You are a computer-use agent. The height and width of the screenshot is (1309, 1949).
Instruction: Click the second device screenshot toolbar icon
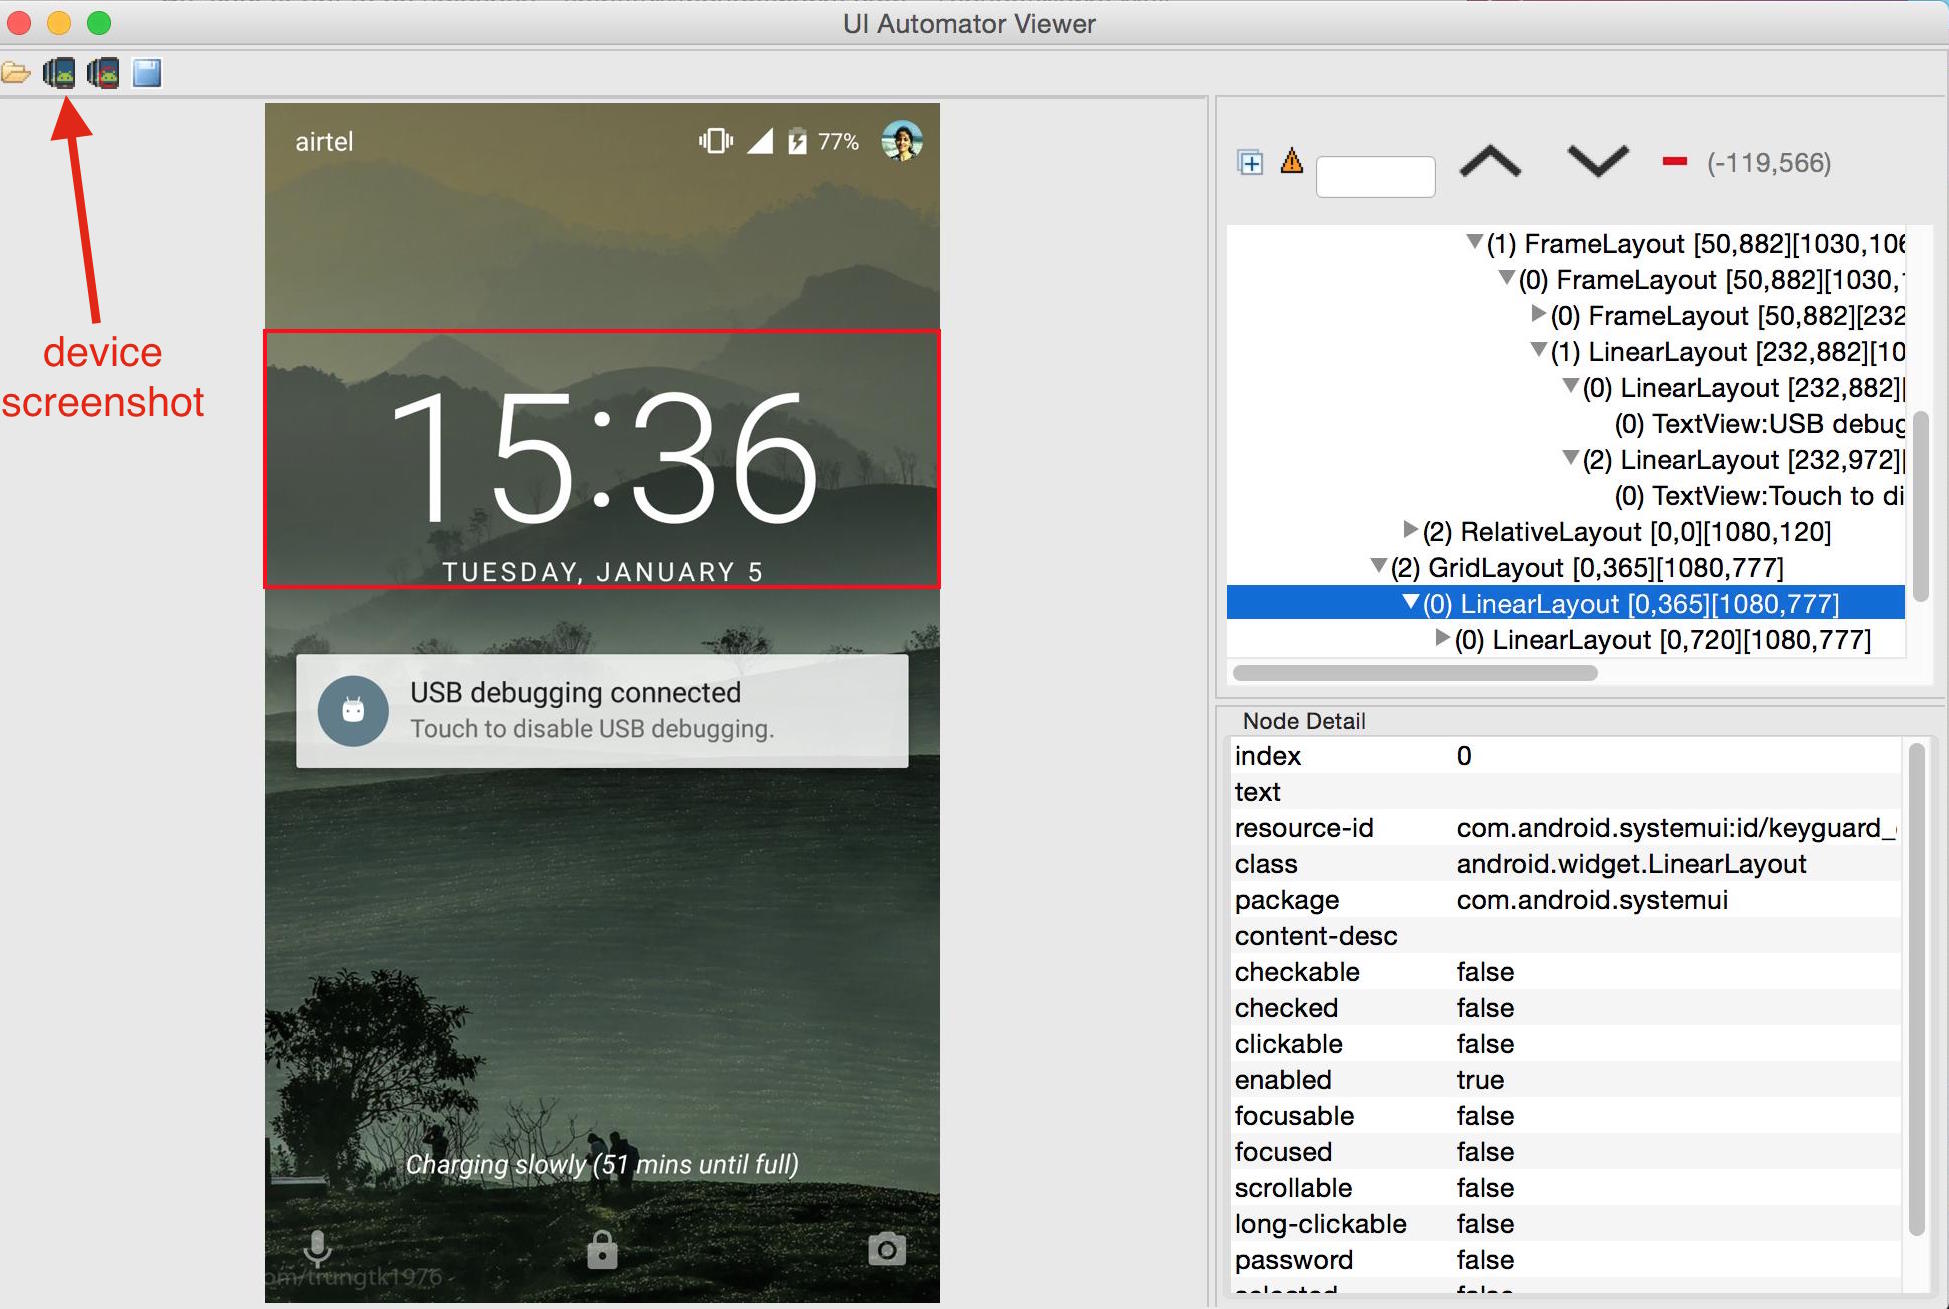103,73
